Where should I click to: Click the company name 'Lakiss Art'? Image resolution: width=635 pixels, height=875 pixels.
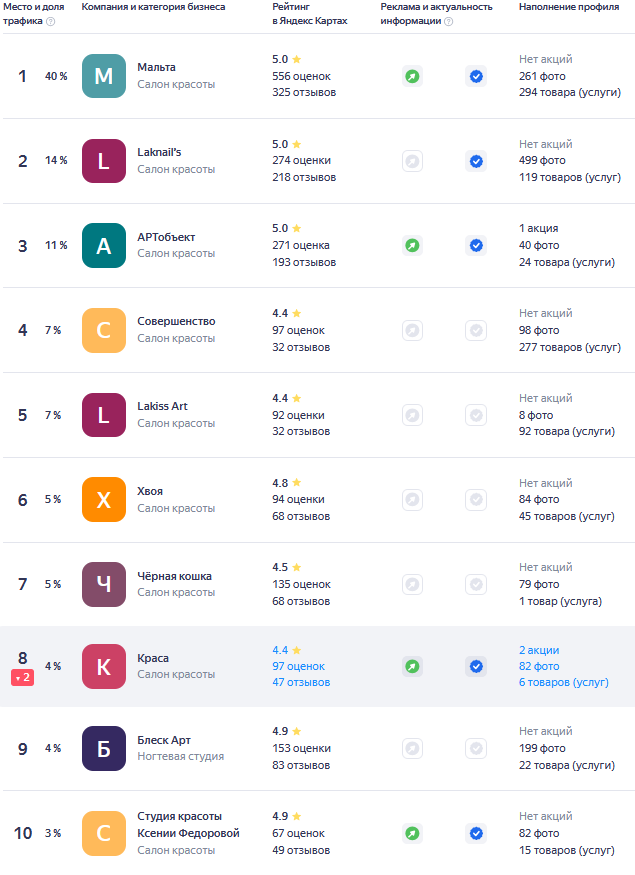point(162,406)
